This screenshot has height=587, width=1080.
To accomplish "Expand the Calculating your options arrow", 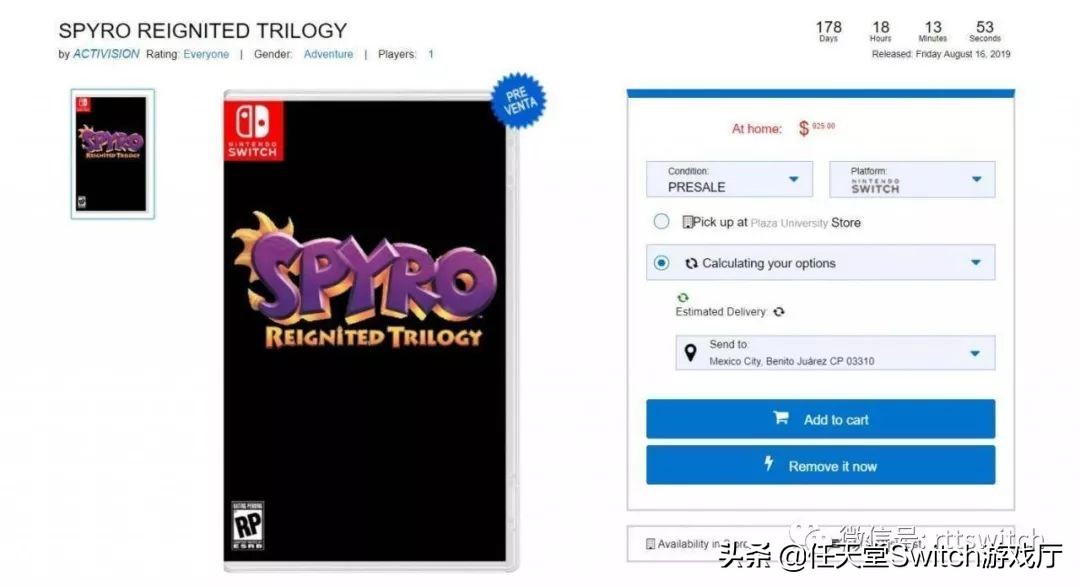I will pyautogui.click(x=975, y=262).
